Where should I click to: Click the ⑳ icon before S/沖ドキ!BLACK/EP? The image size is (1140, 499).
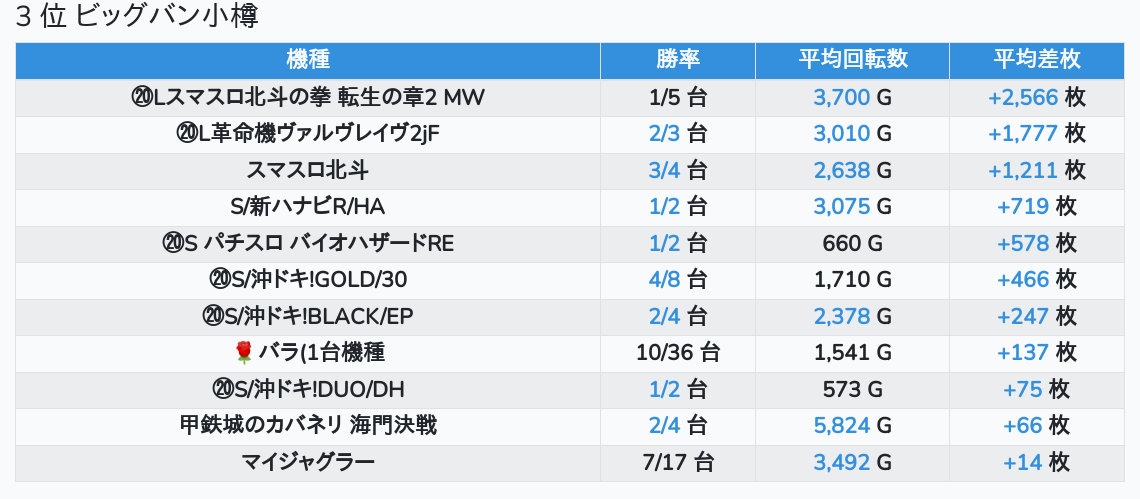tap(212, 316)
